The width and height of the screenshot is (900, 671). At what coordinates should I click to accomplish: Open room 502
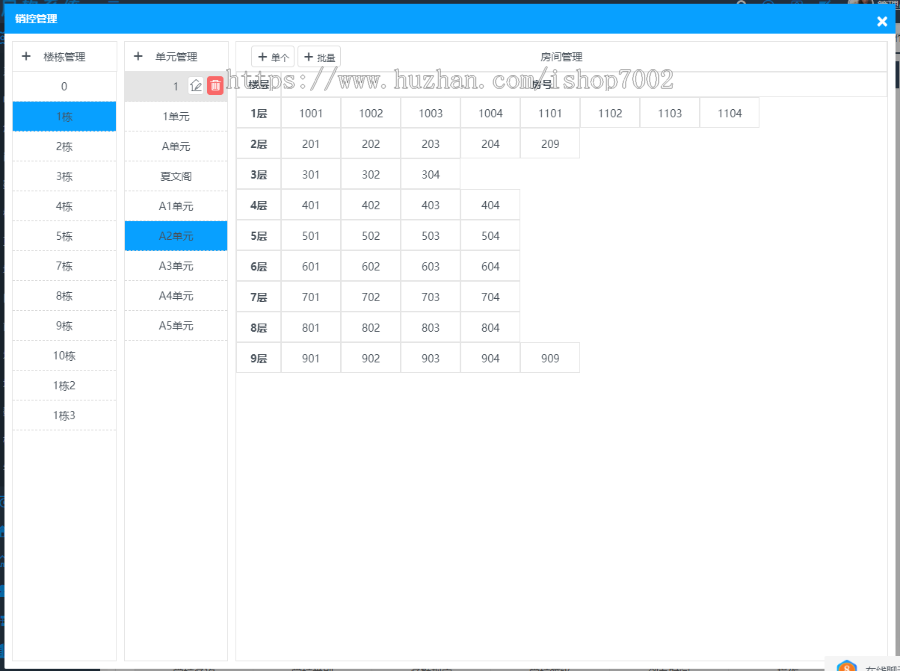pyautogui.click(x=371, y=236)
